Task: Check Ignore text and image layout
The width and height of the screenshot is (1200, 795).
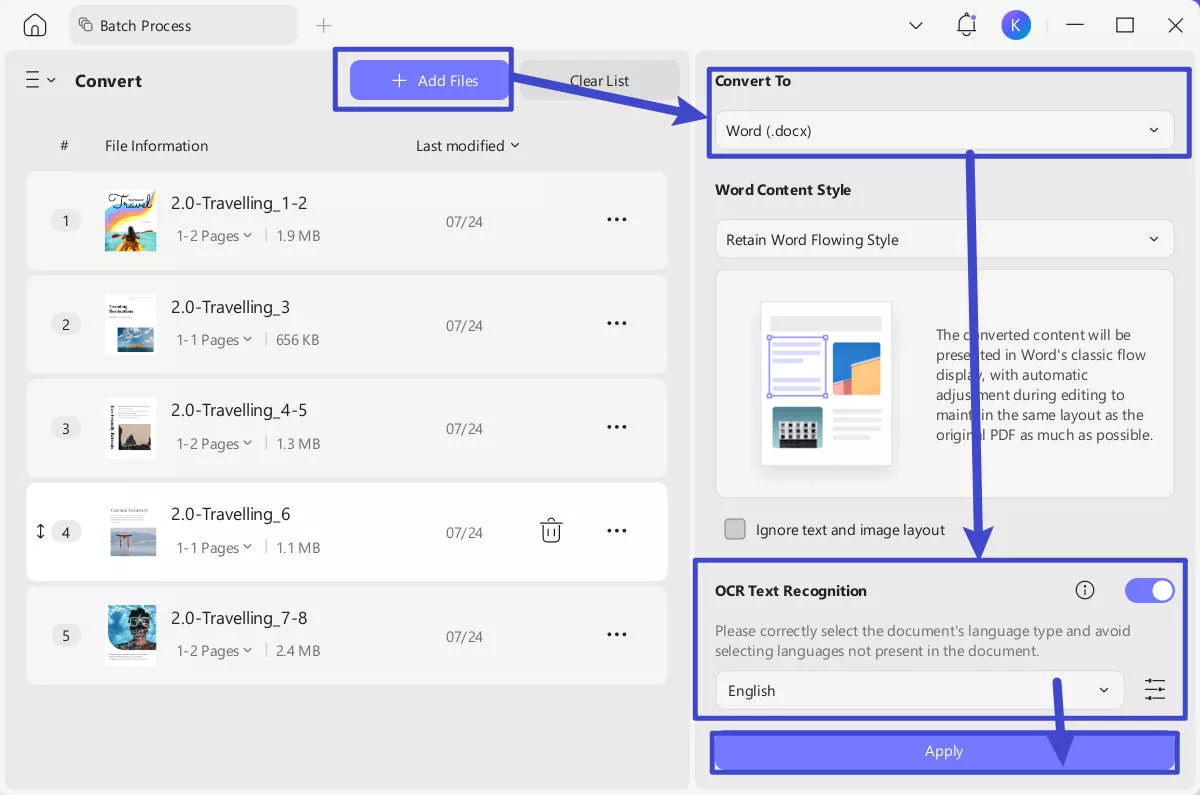Action: click(735, 530)
